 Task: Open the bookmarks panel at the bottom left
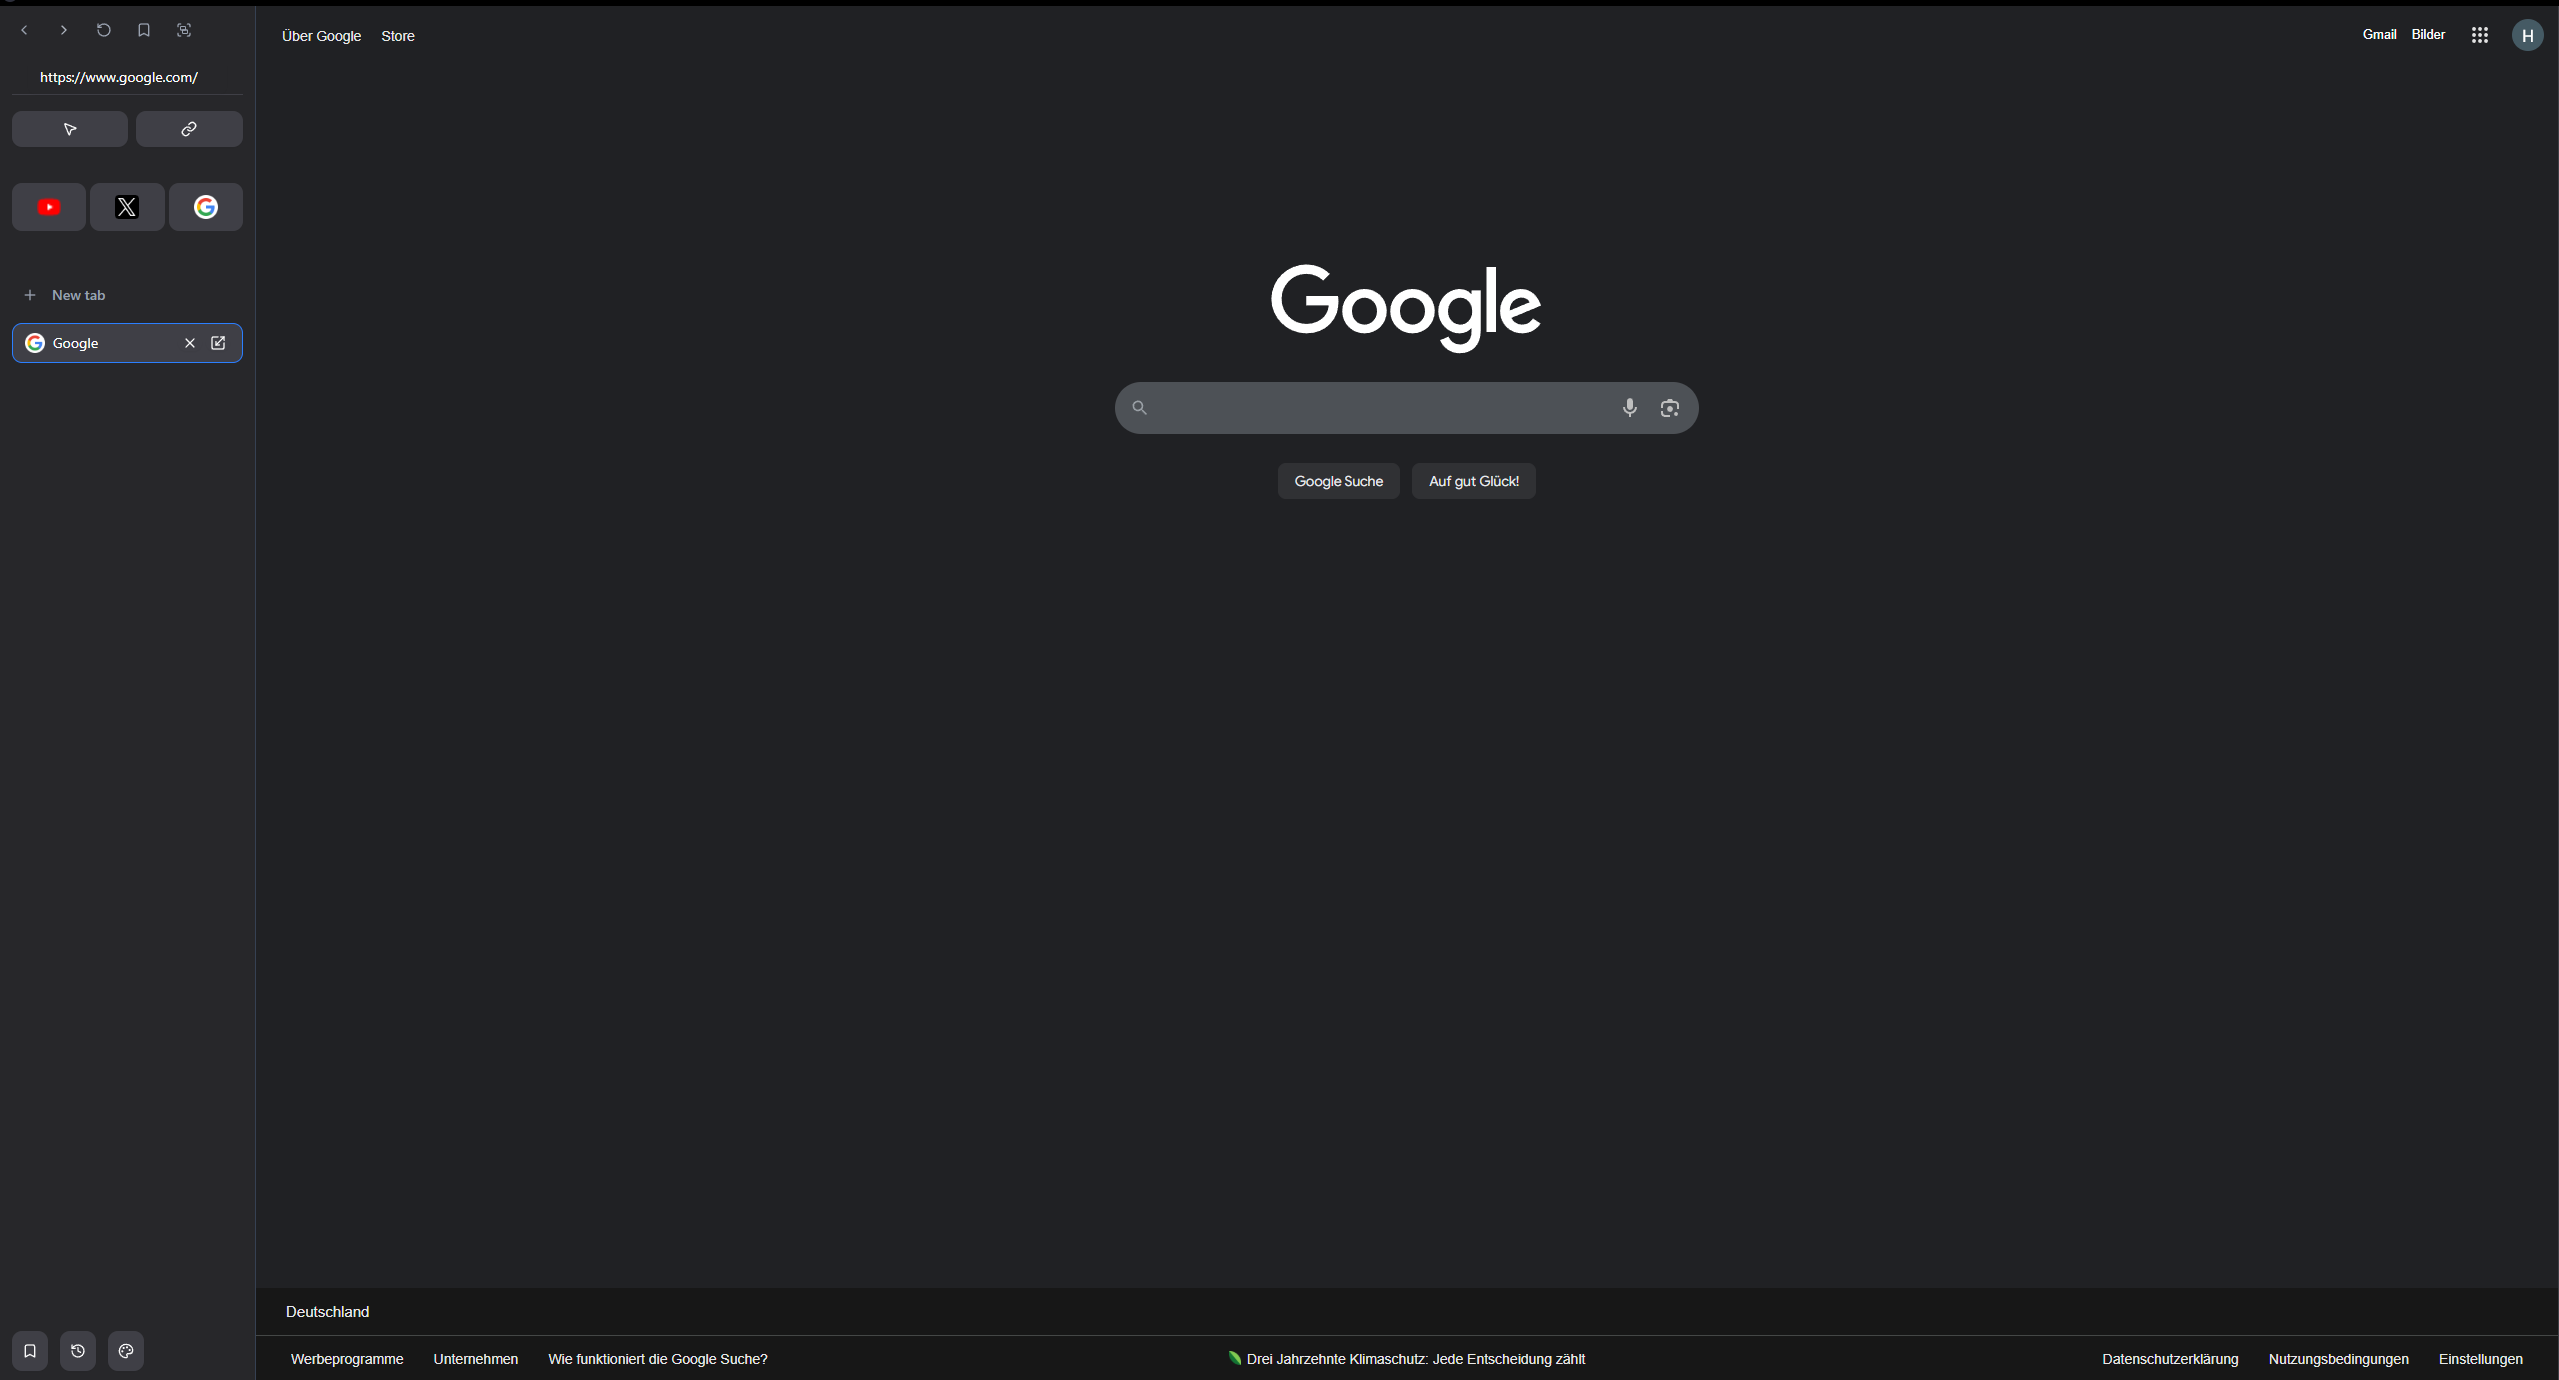click(x=30, y=1350)
